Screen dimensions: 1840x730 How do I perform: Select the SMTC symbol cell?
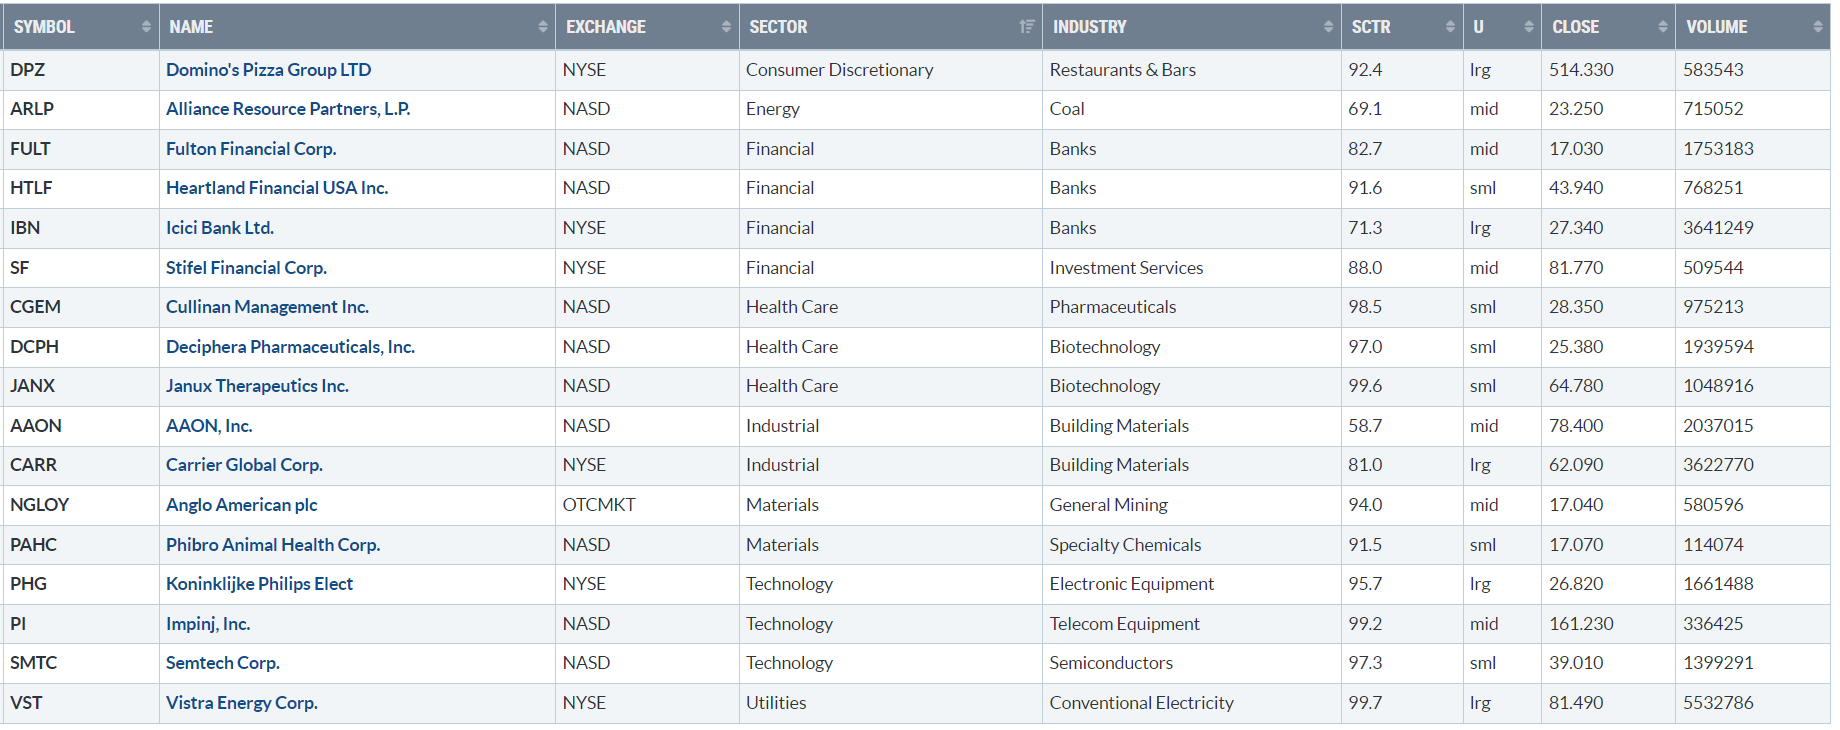pos(34,663)
